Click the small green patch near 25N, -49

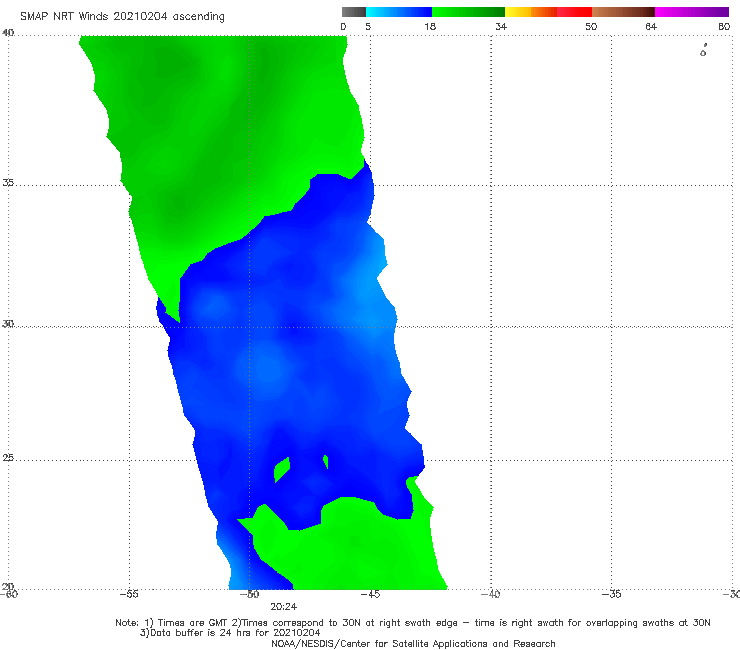pos(282,469)
